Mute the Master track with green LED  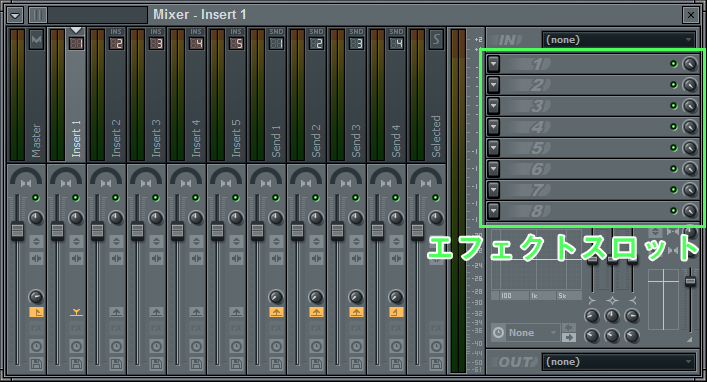click(36, 198)
